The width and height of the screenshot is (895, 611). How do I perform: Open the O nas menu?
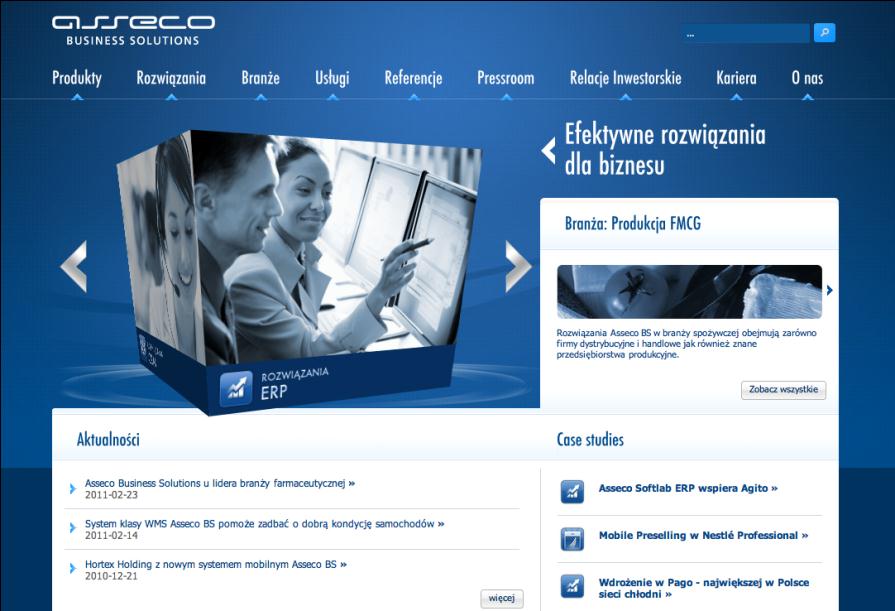pyautogui.click(x=807, y=78)
